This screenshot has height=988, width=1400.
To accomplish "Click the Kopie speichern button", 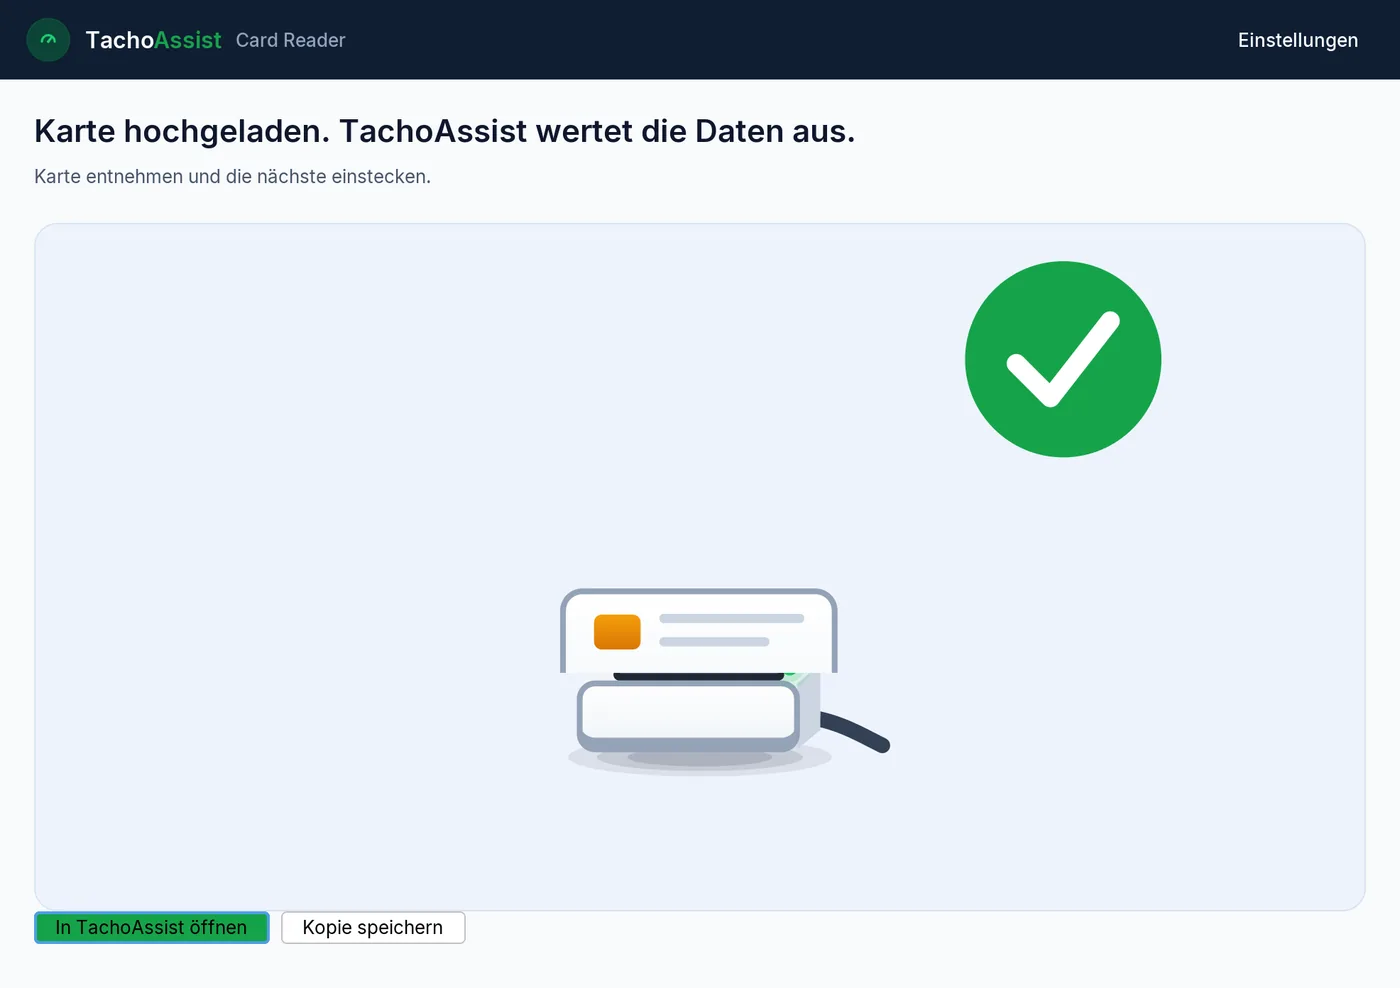I will (373, 927).
